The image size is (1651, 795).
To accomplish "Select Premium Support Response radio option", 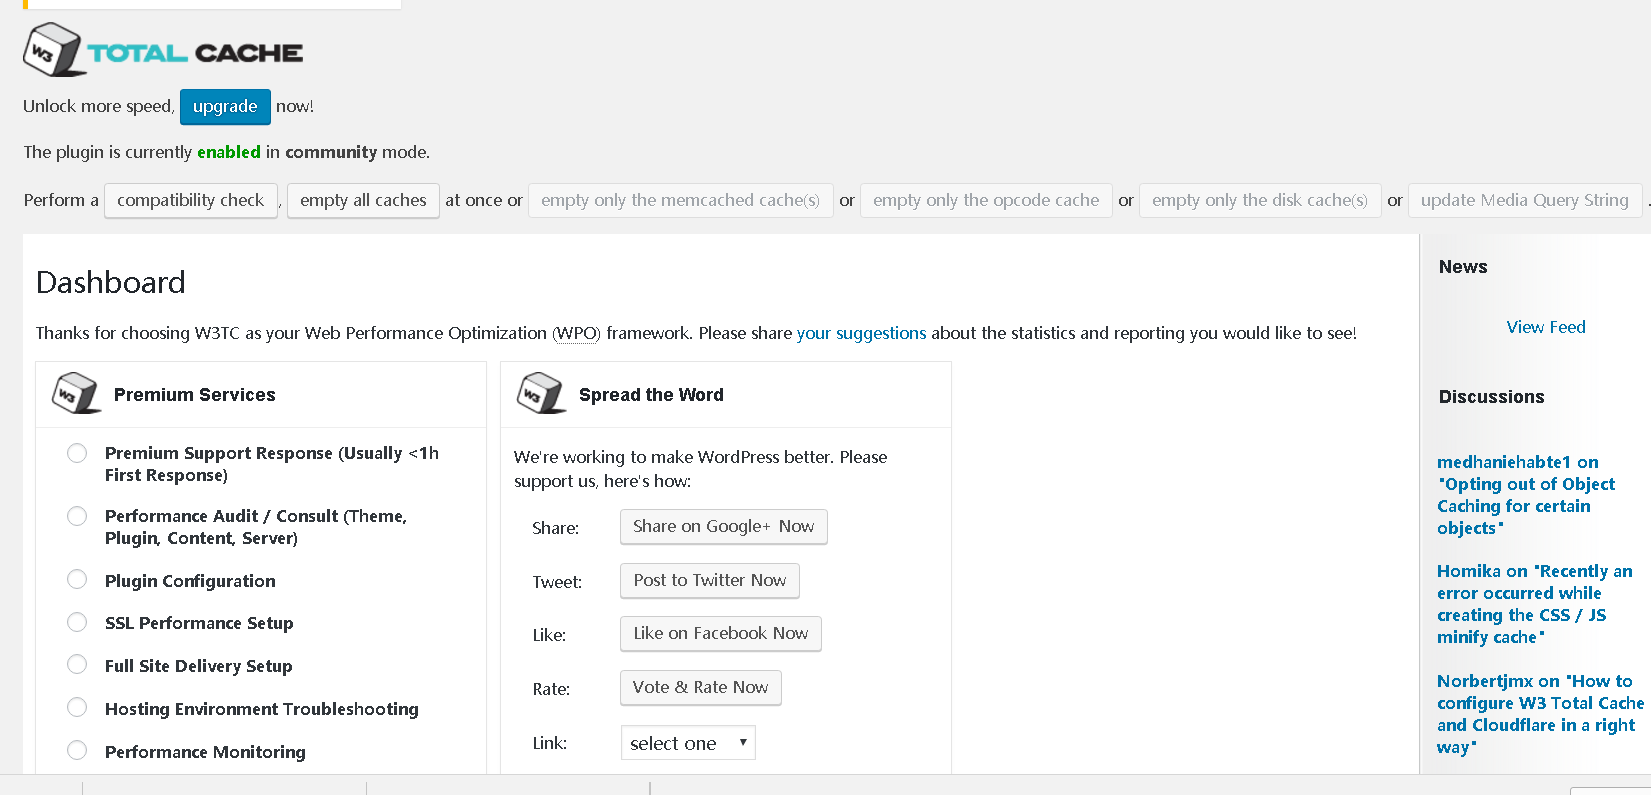I will click(77, 453).
